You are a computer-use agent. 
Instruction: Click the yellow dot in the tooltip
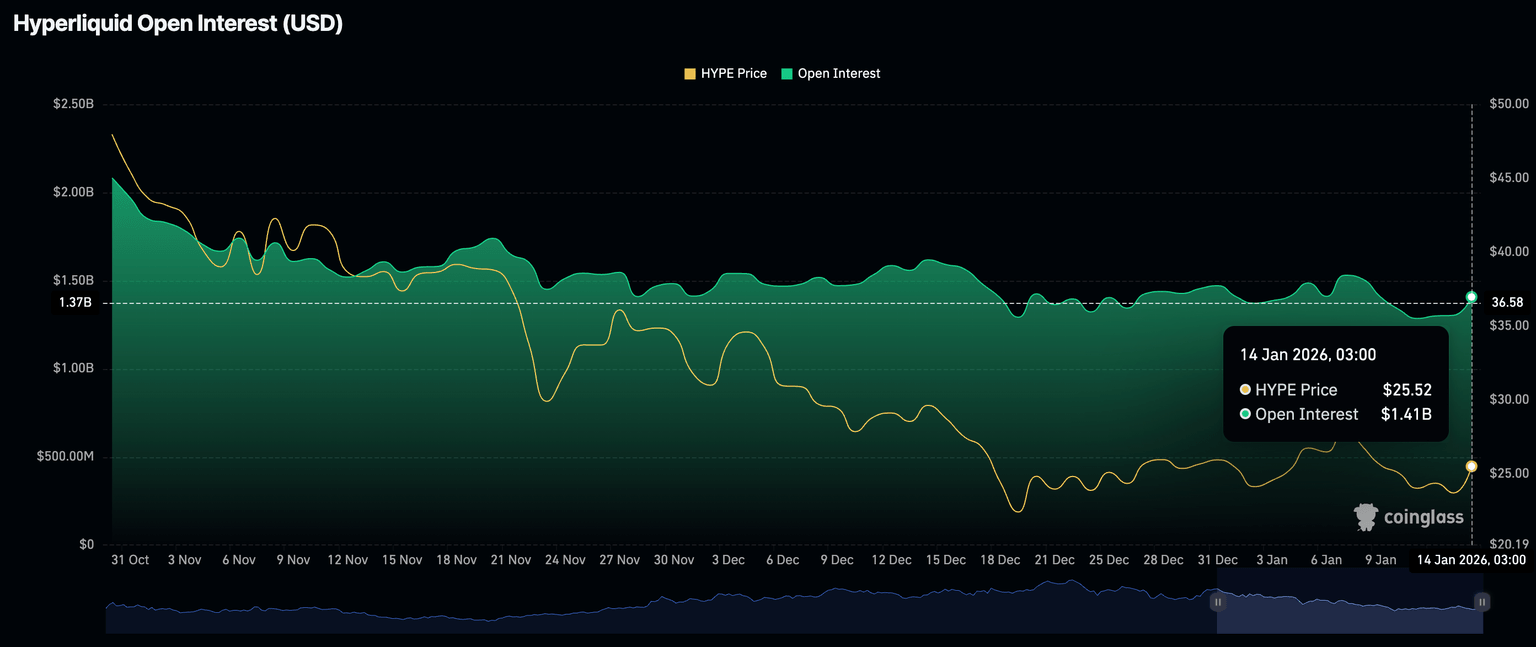point(1245,390)
